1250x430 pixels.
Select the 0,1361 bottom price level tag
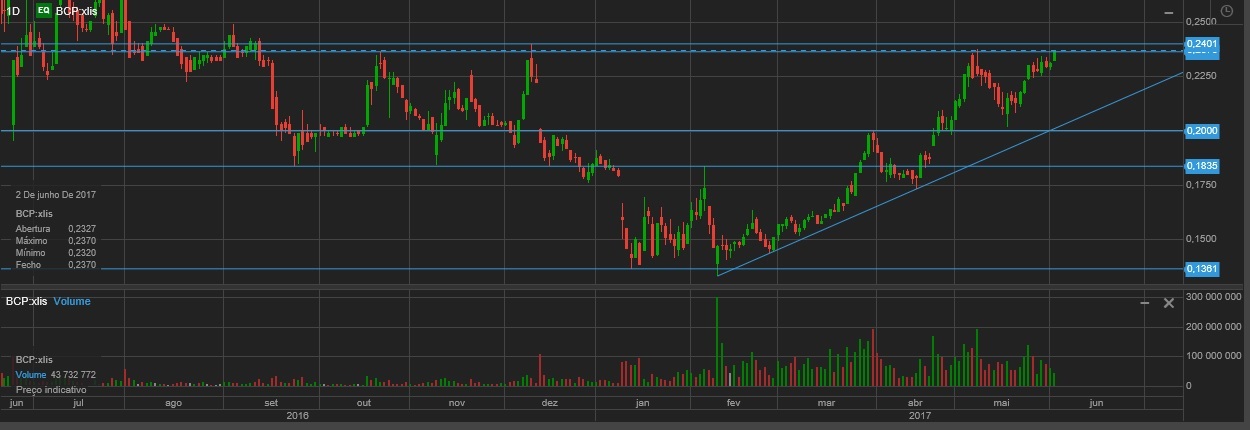tap(1201, 269)
